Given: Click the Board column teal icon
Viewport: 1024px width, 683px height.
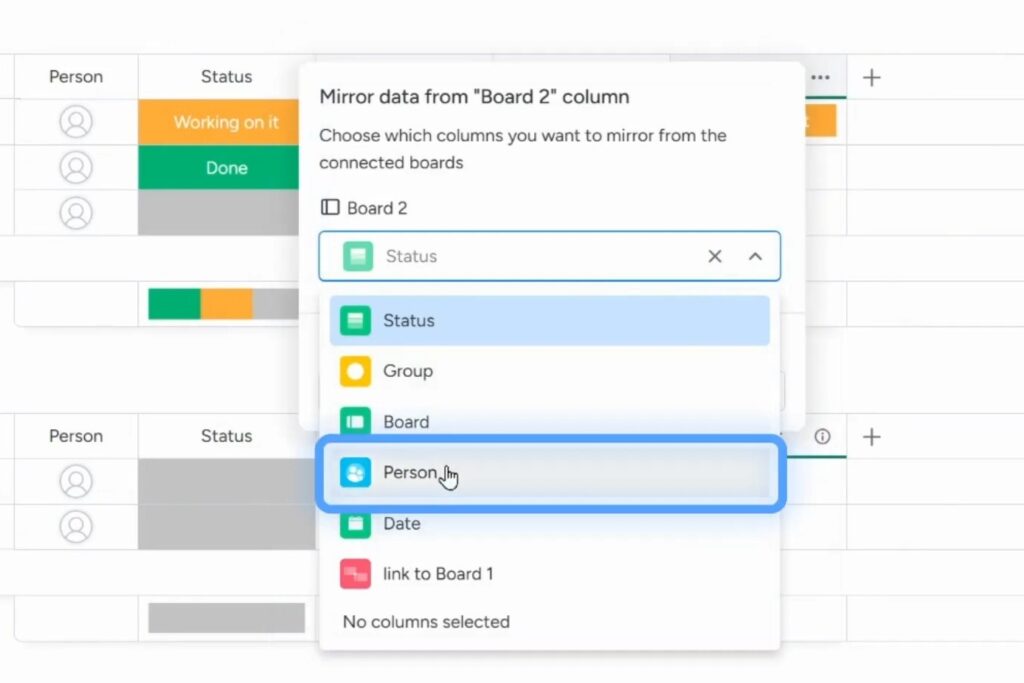Looking at the screenshot, I should [357, 422].
